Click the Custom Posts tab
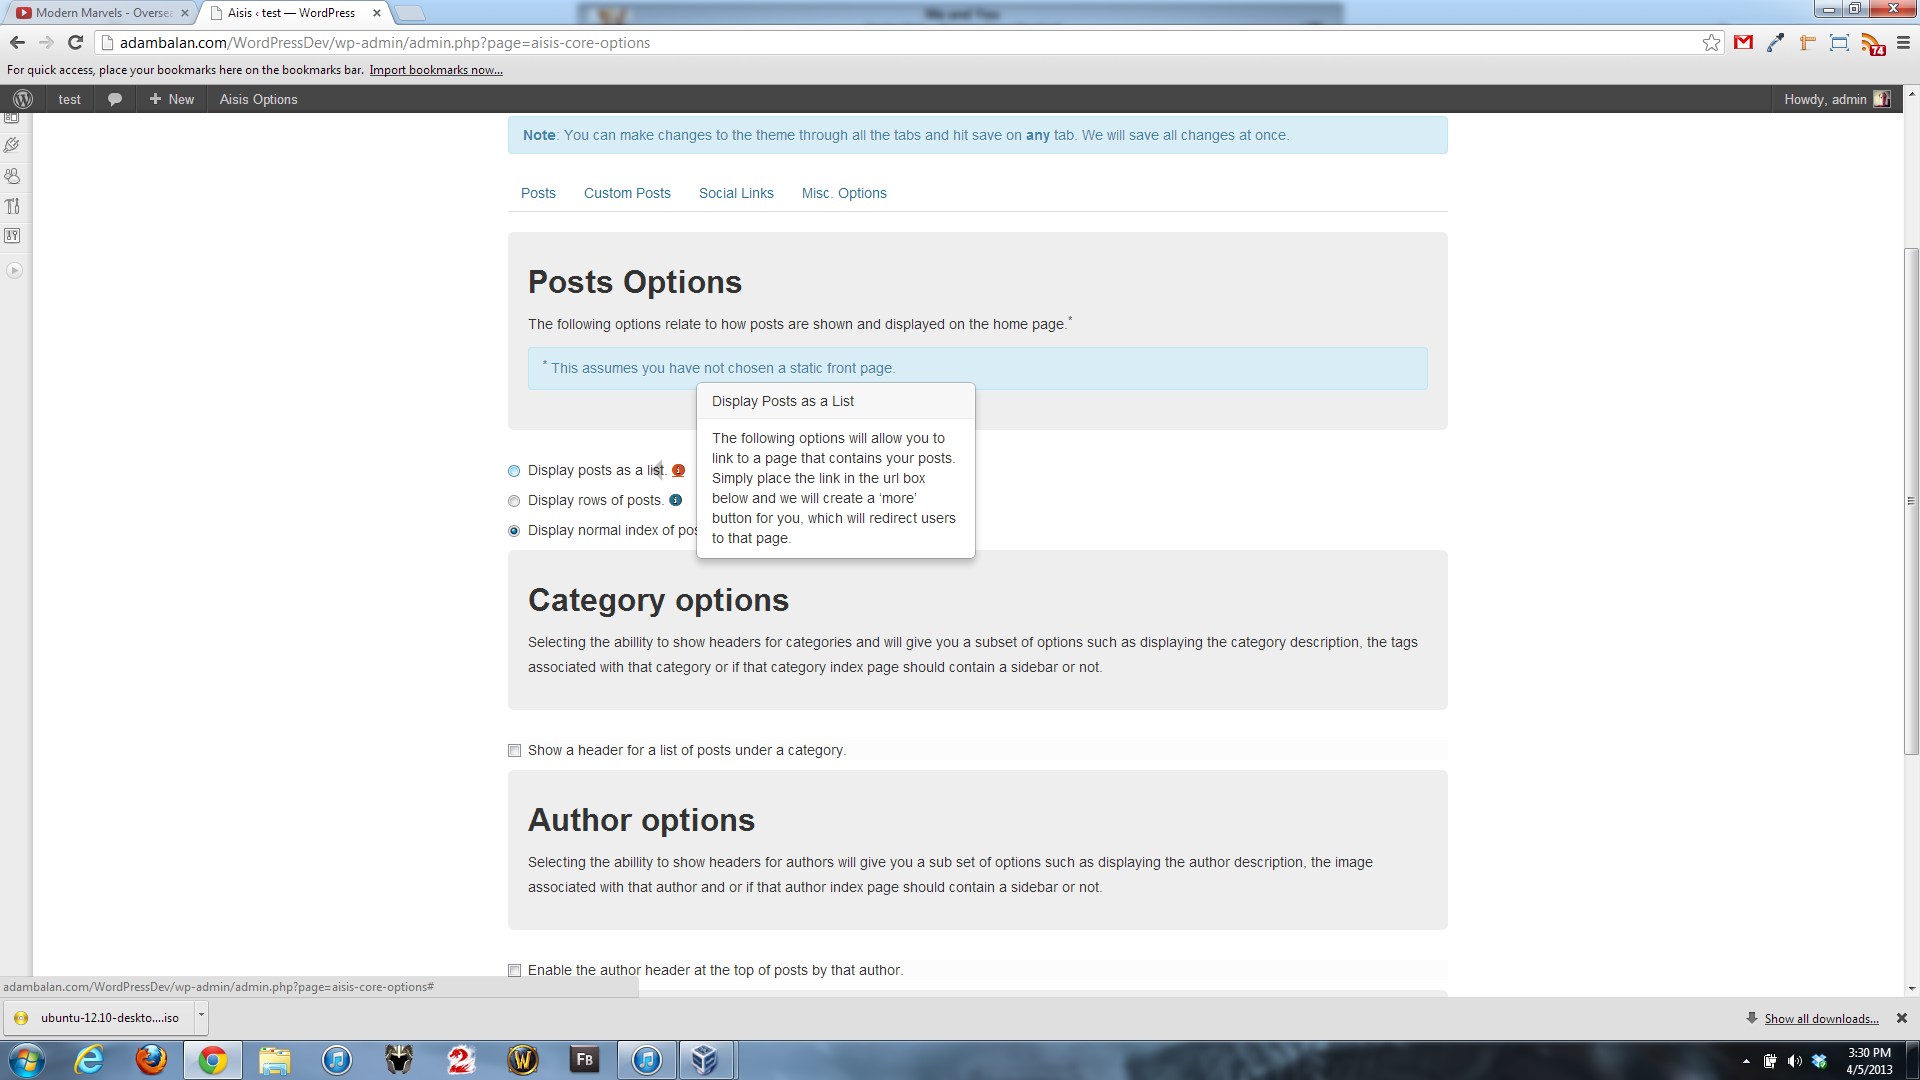This screenshot has height=1080, width=1920. tap(626, 193)
